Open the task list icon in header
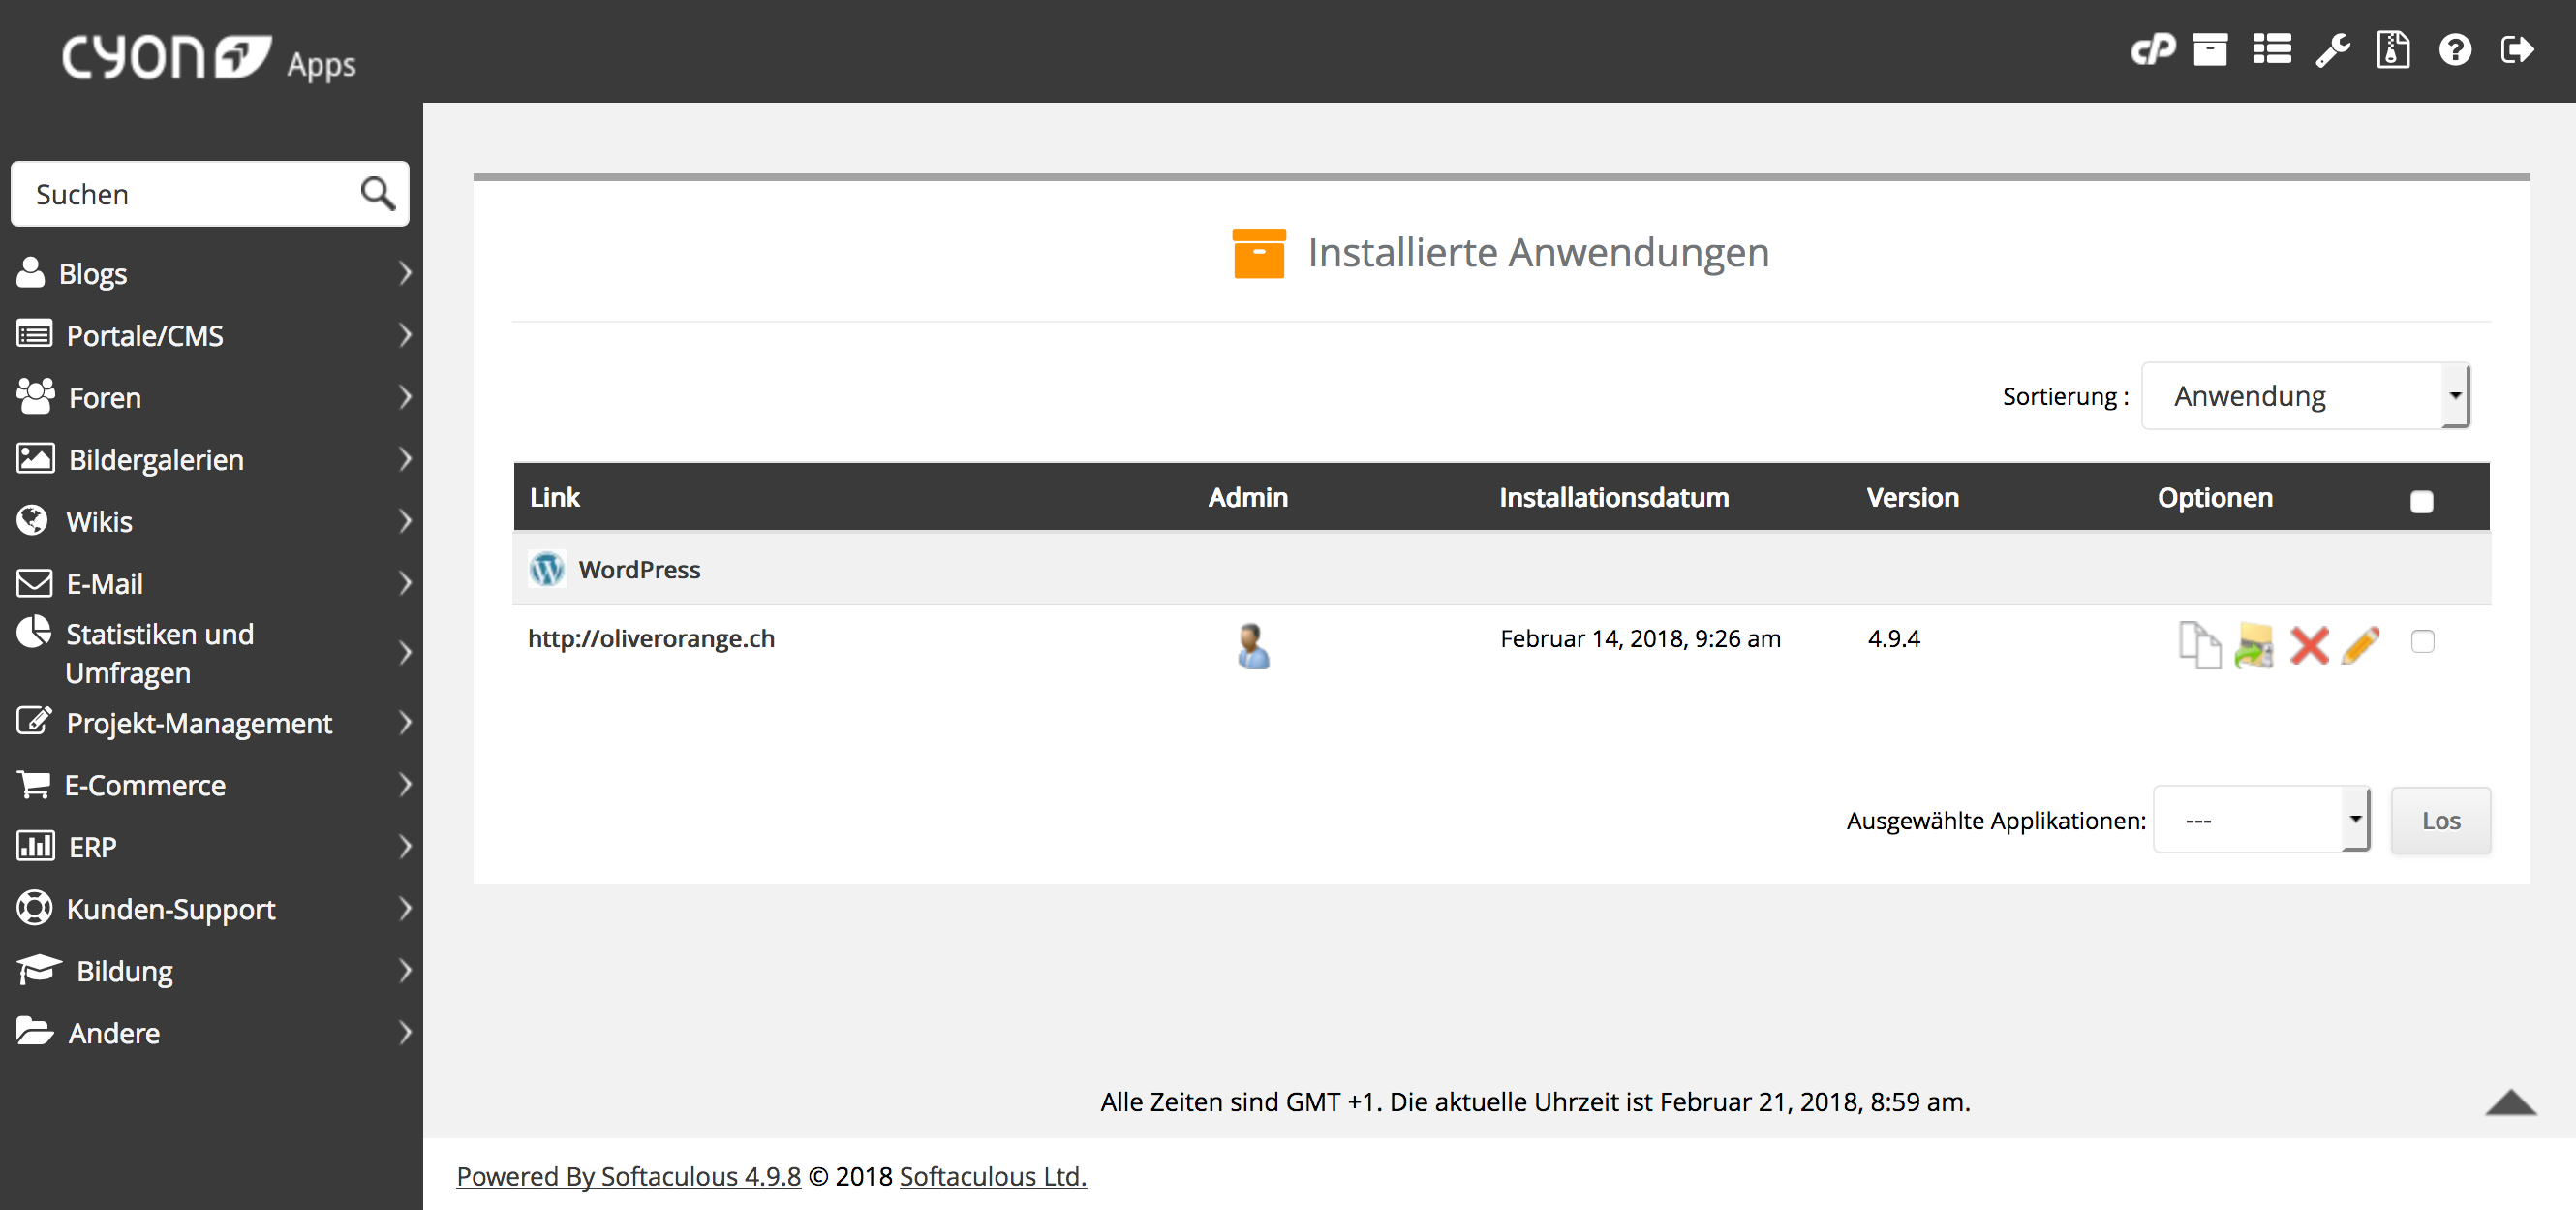Viewport: 2576px width, 1210px height. click(x=2271, y=49)
